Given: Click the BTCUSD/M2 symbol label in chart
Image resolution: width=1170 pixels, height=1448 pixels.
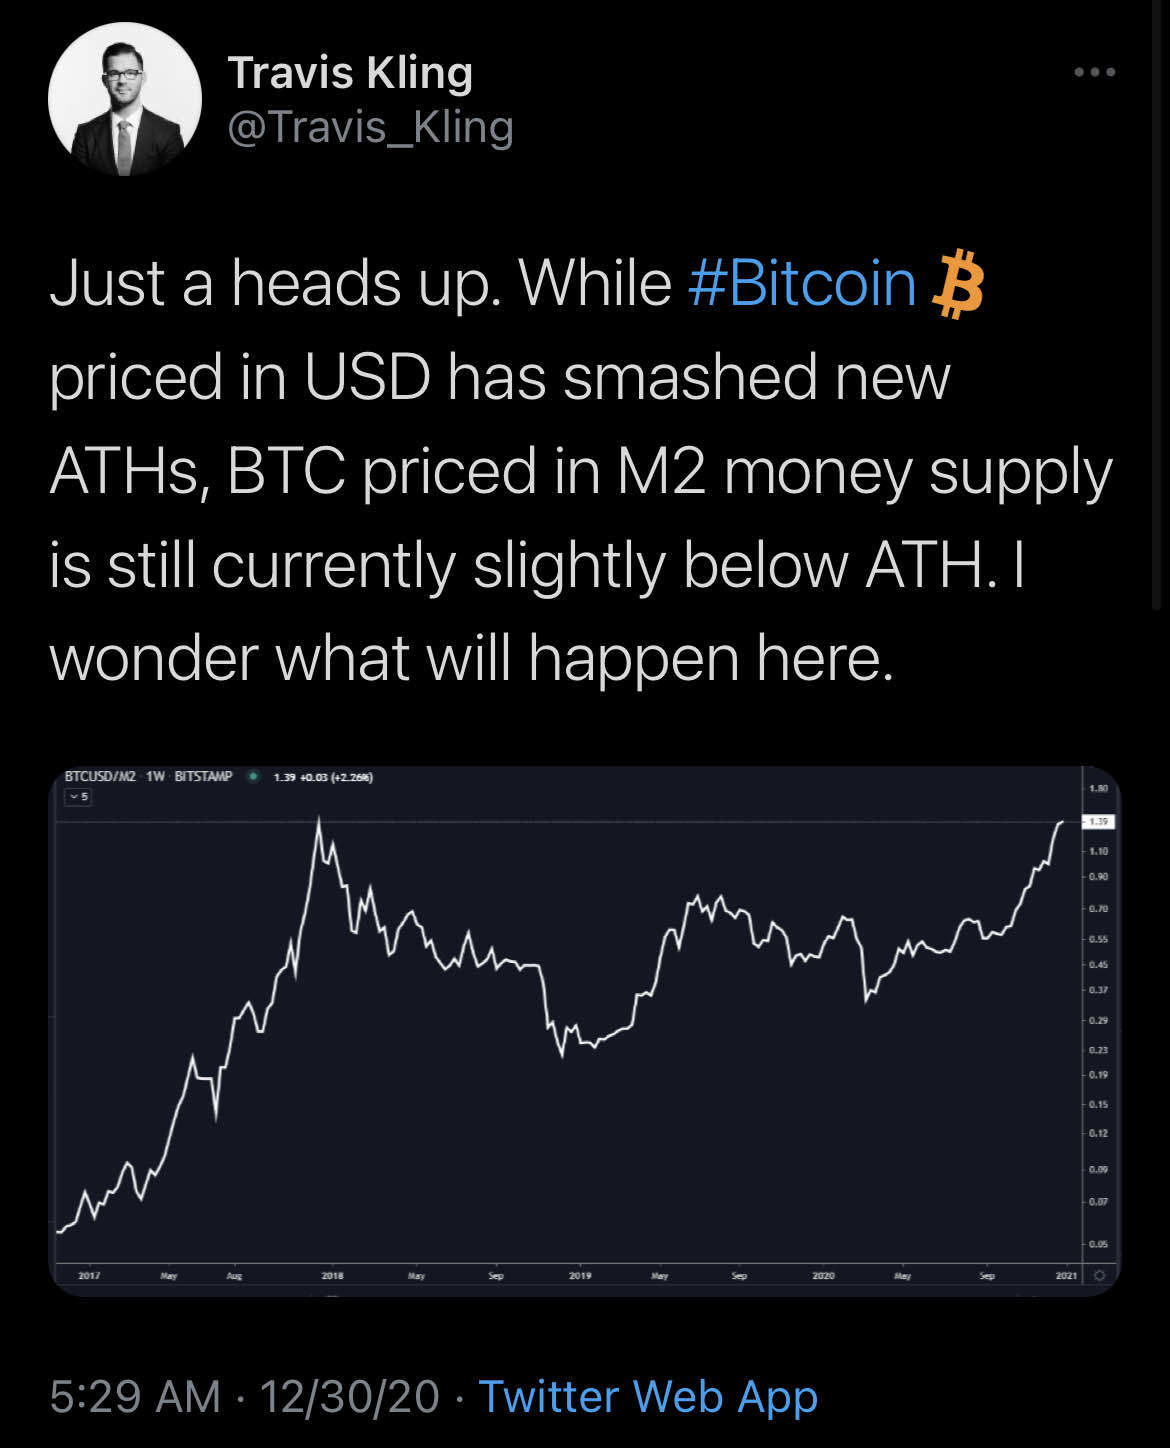Looking at the screenshot, I should click(x=99, y=776).
